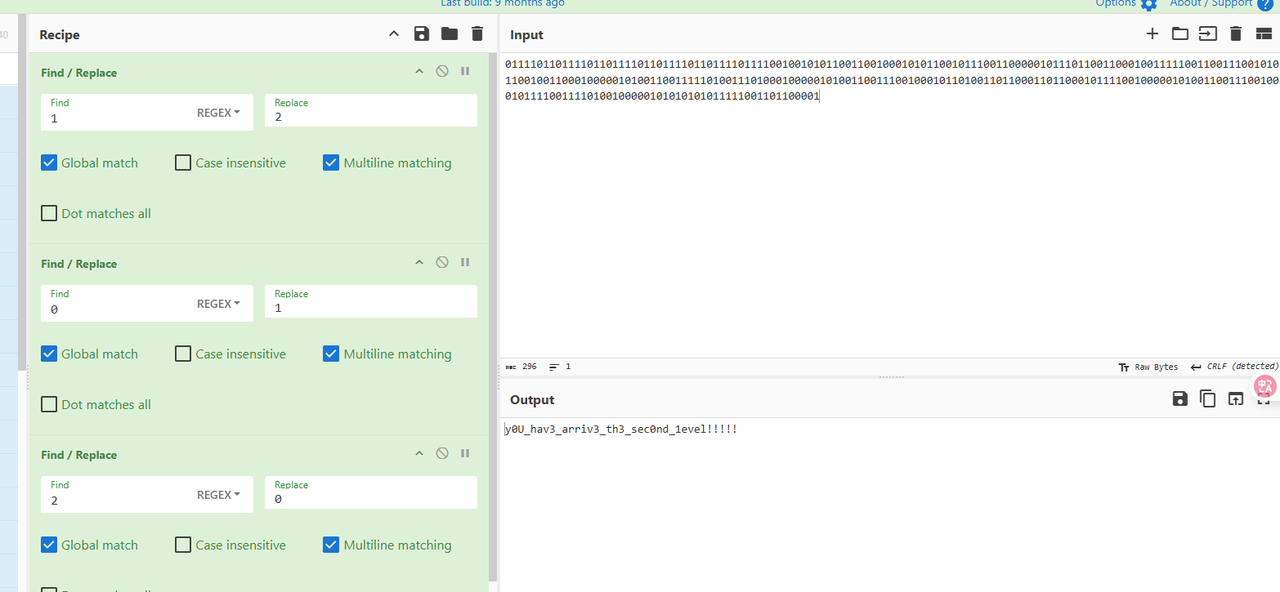Viewport: 1280px width, 592px height.
Task: Toggle Case insensitive in the step finding 1
Action: (x=183, y=163)
